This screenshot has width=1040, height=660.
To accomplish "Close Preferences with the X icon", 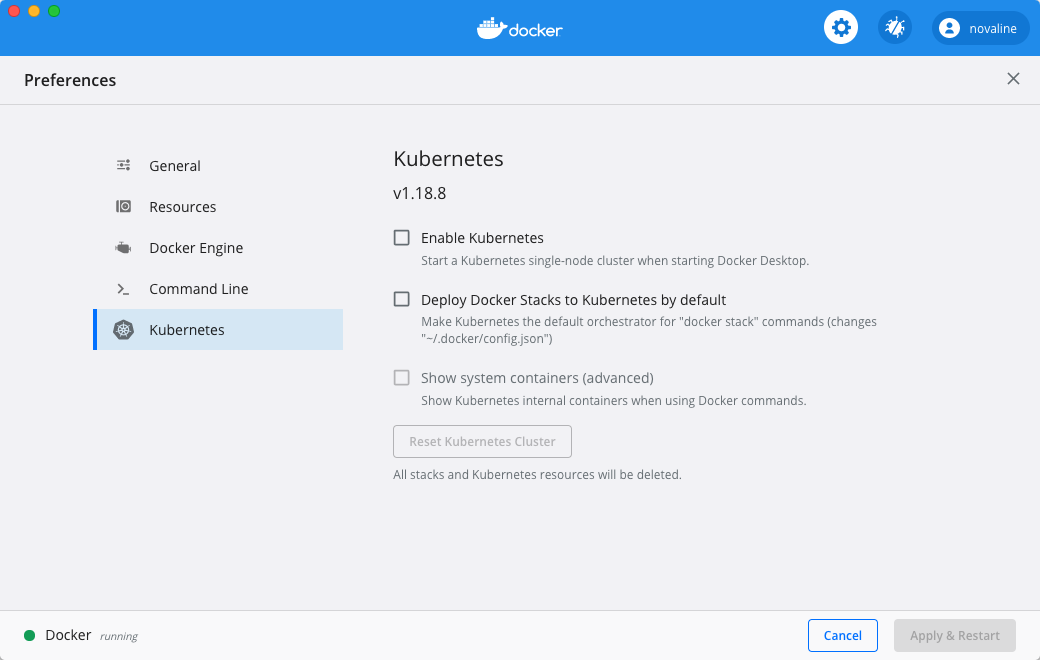I will 1013,79.
